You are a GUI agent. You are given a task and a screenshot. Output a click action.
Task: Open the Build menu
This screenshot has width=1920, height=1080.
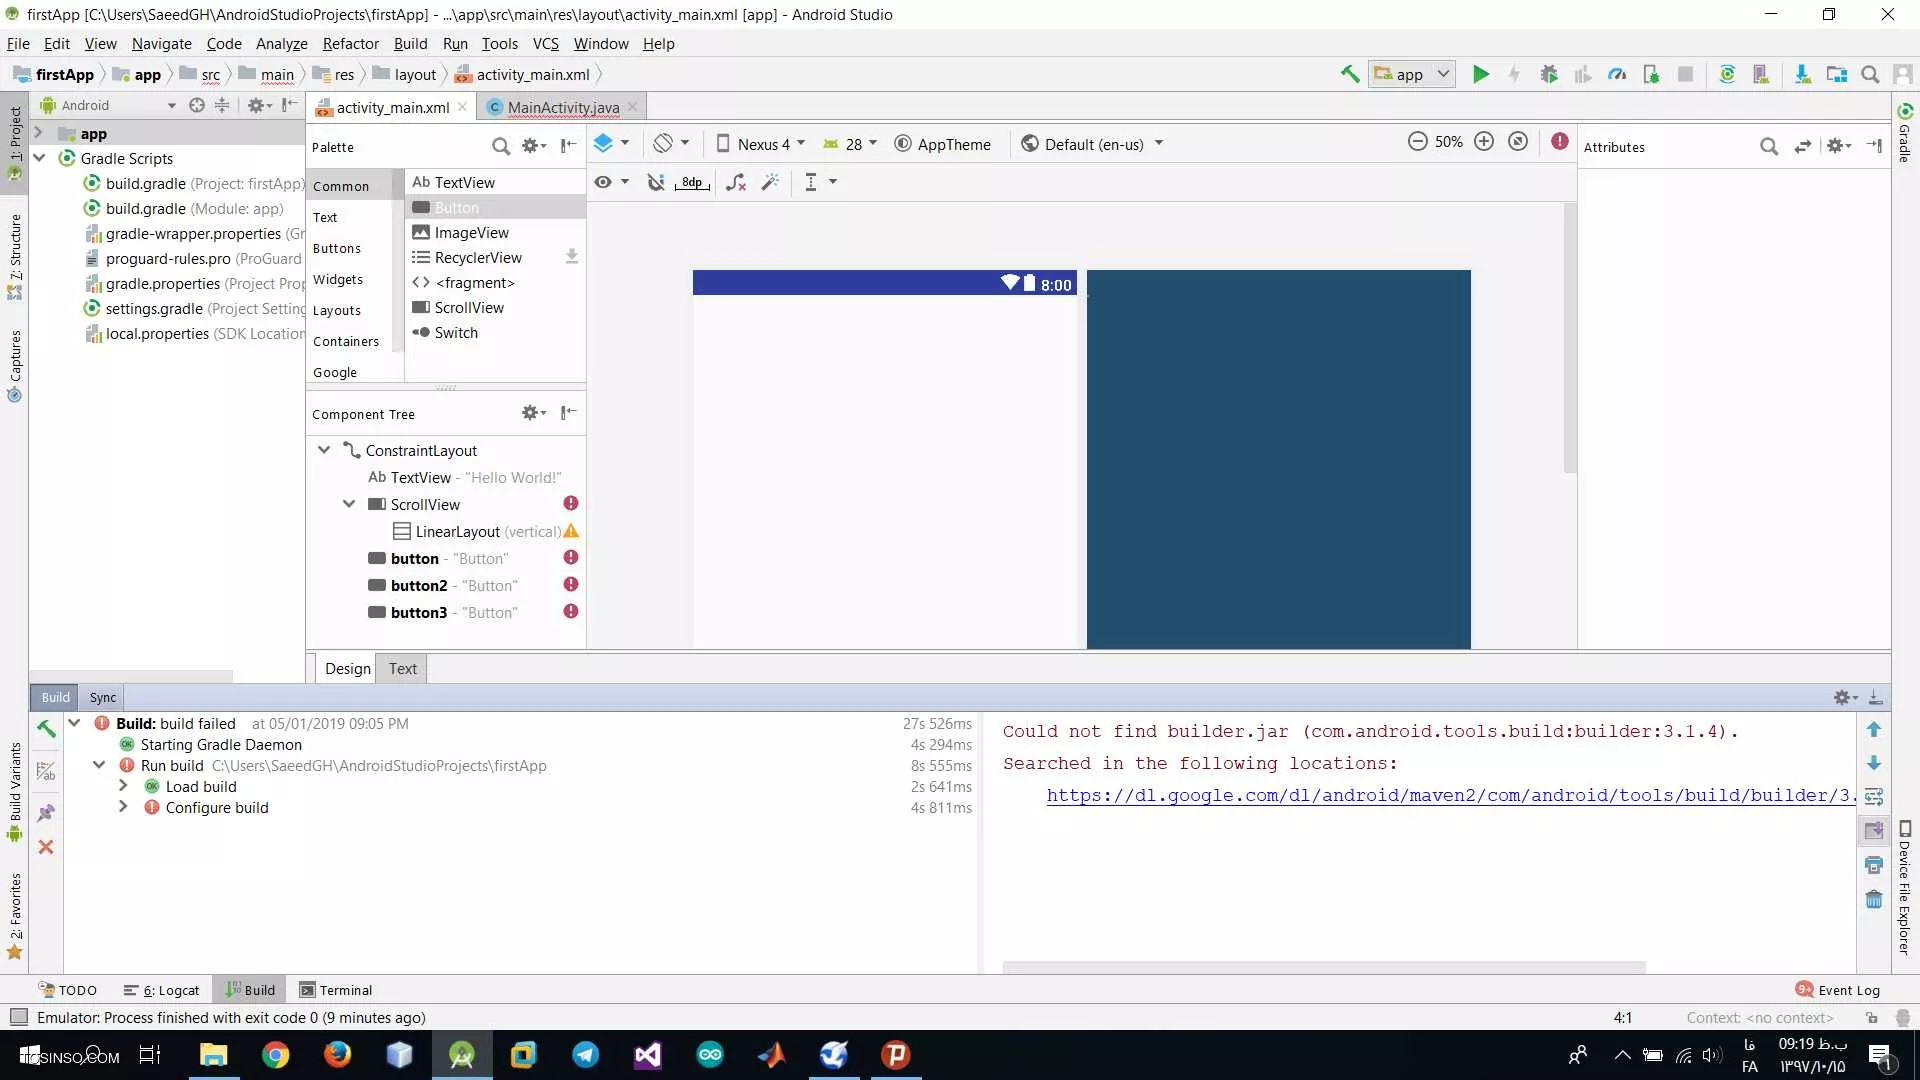[x=410, y=44]
